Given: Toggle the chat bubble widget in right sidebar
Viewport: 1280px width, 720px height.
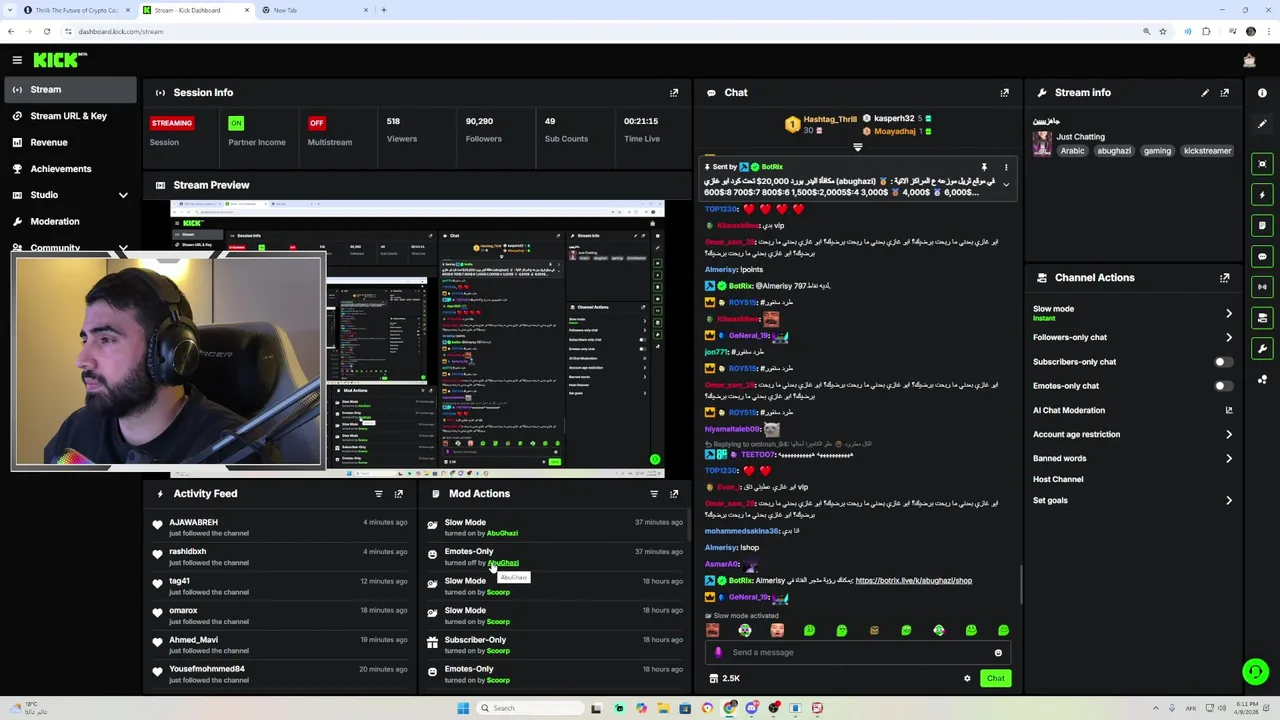Looking at the screenshot, I should click(1262, 257).
